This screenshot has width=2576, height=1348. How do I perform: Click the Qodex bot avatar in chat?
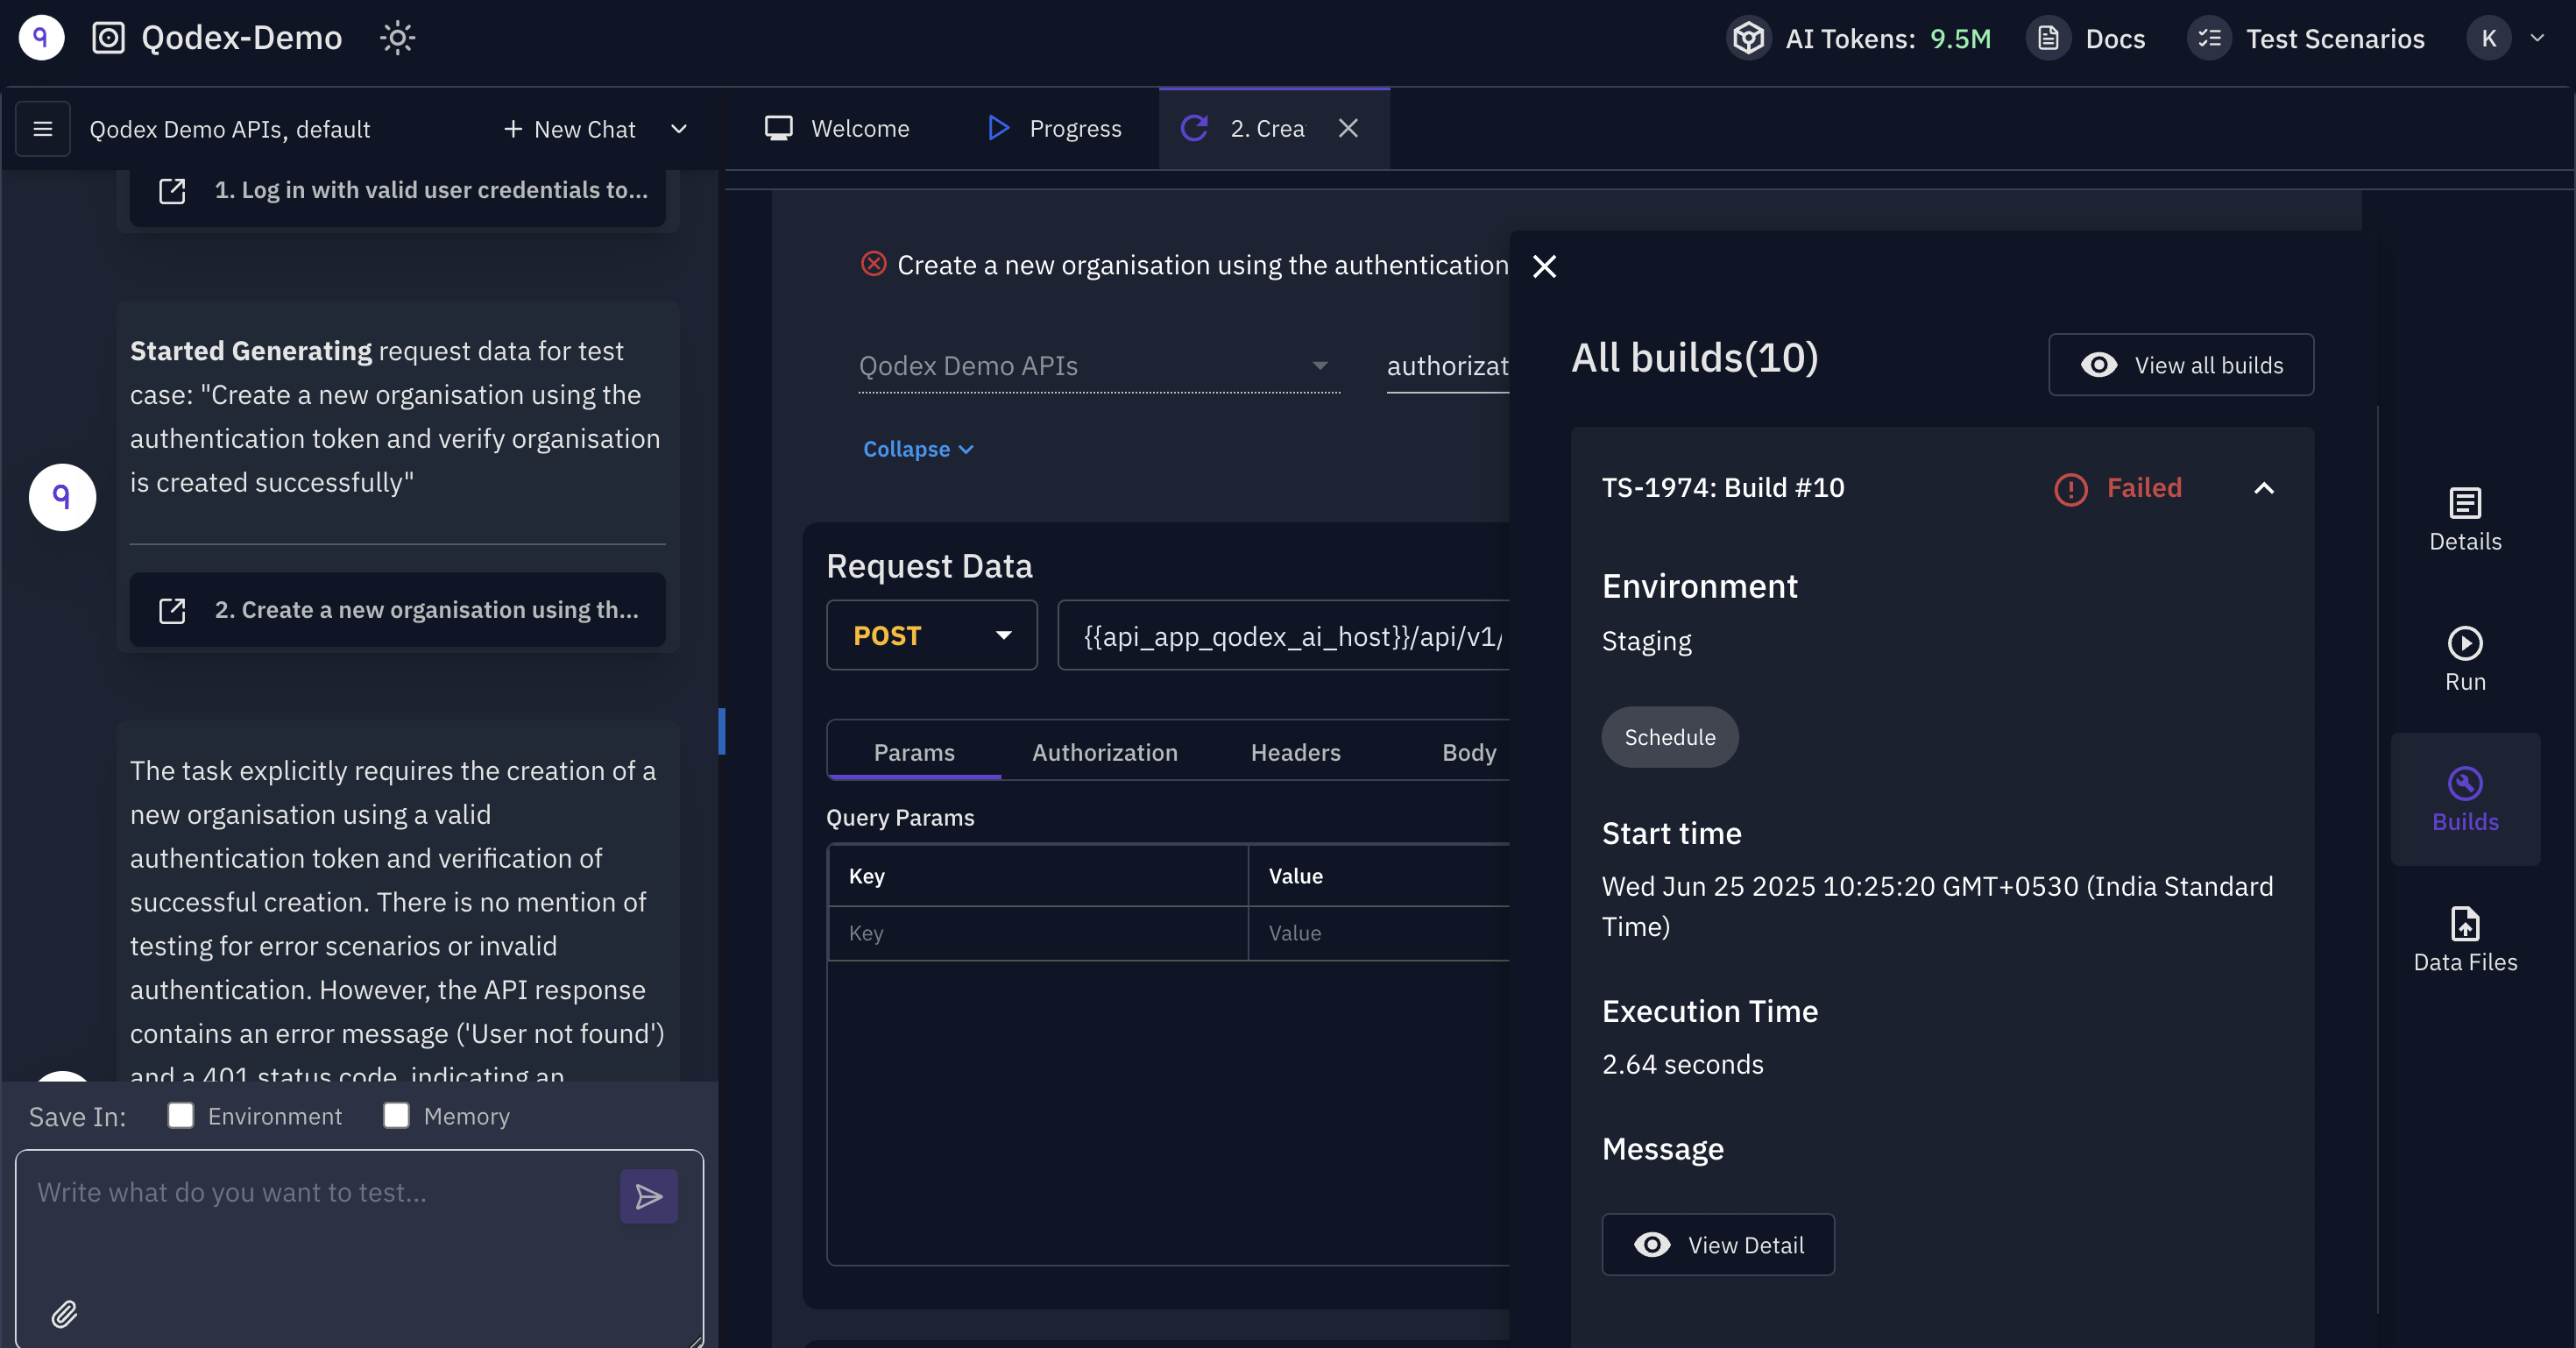click(62, 497)
